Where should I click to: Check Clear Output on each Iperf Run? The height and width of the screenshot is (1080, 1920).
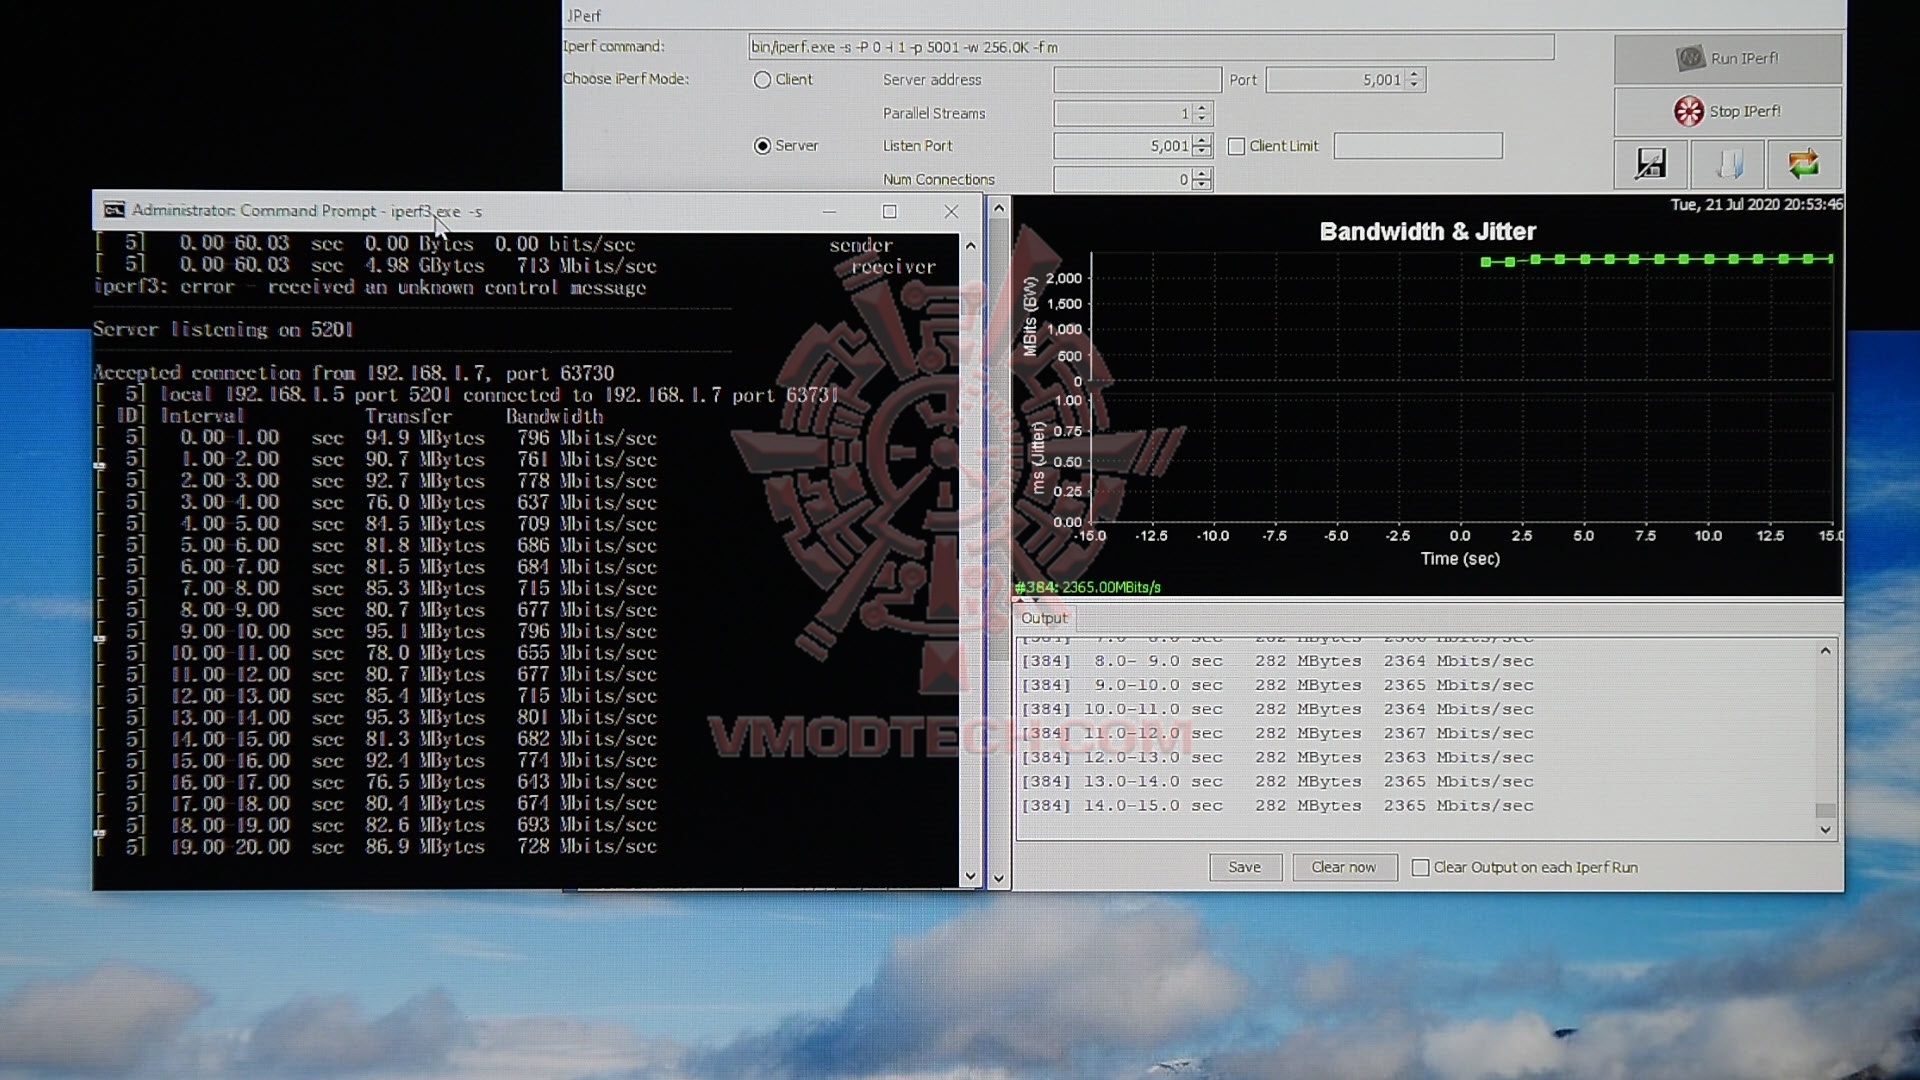(x=1420, y=867)
